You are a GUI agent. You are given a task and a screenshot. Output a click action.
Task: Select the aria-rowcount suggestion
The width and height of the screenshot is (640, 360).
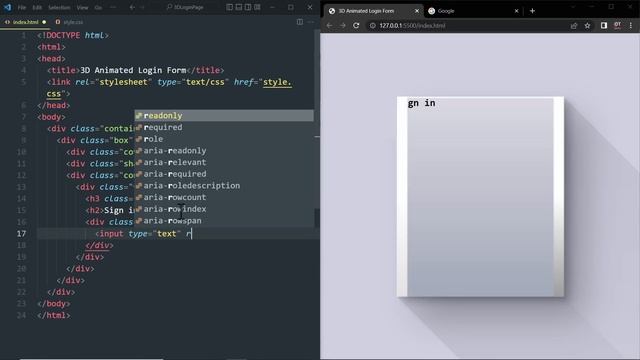click(224, 198)
